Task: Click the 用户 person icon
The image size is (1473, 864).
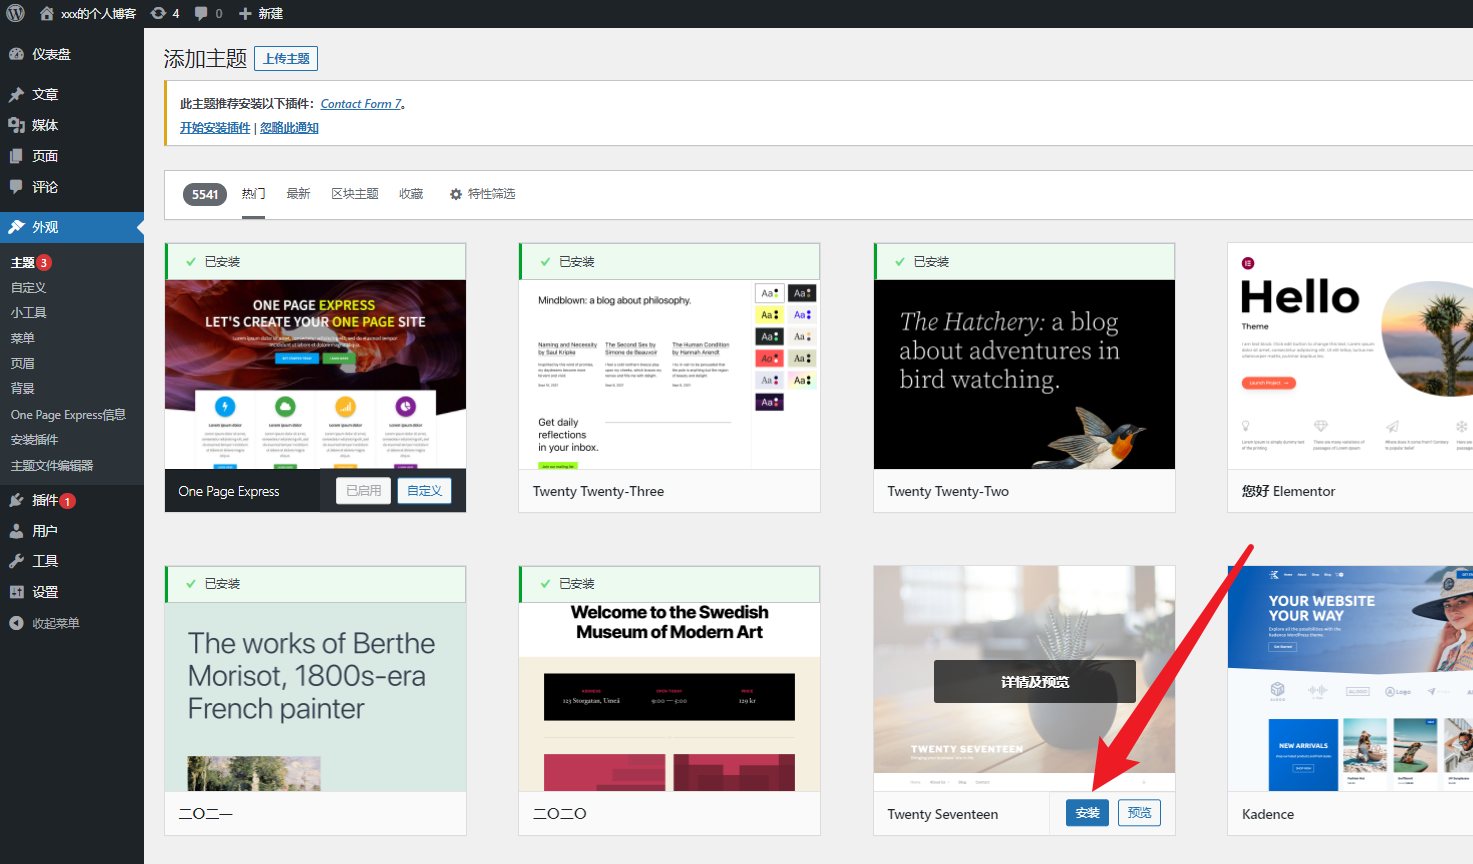Action: pos(16,531)
